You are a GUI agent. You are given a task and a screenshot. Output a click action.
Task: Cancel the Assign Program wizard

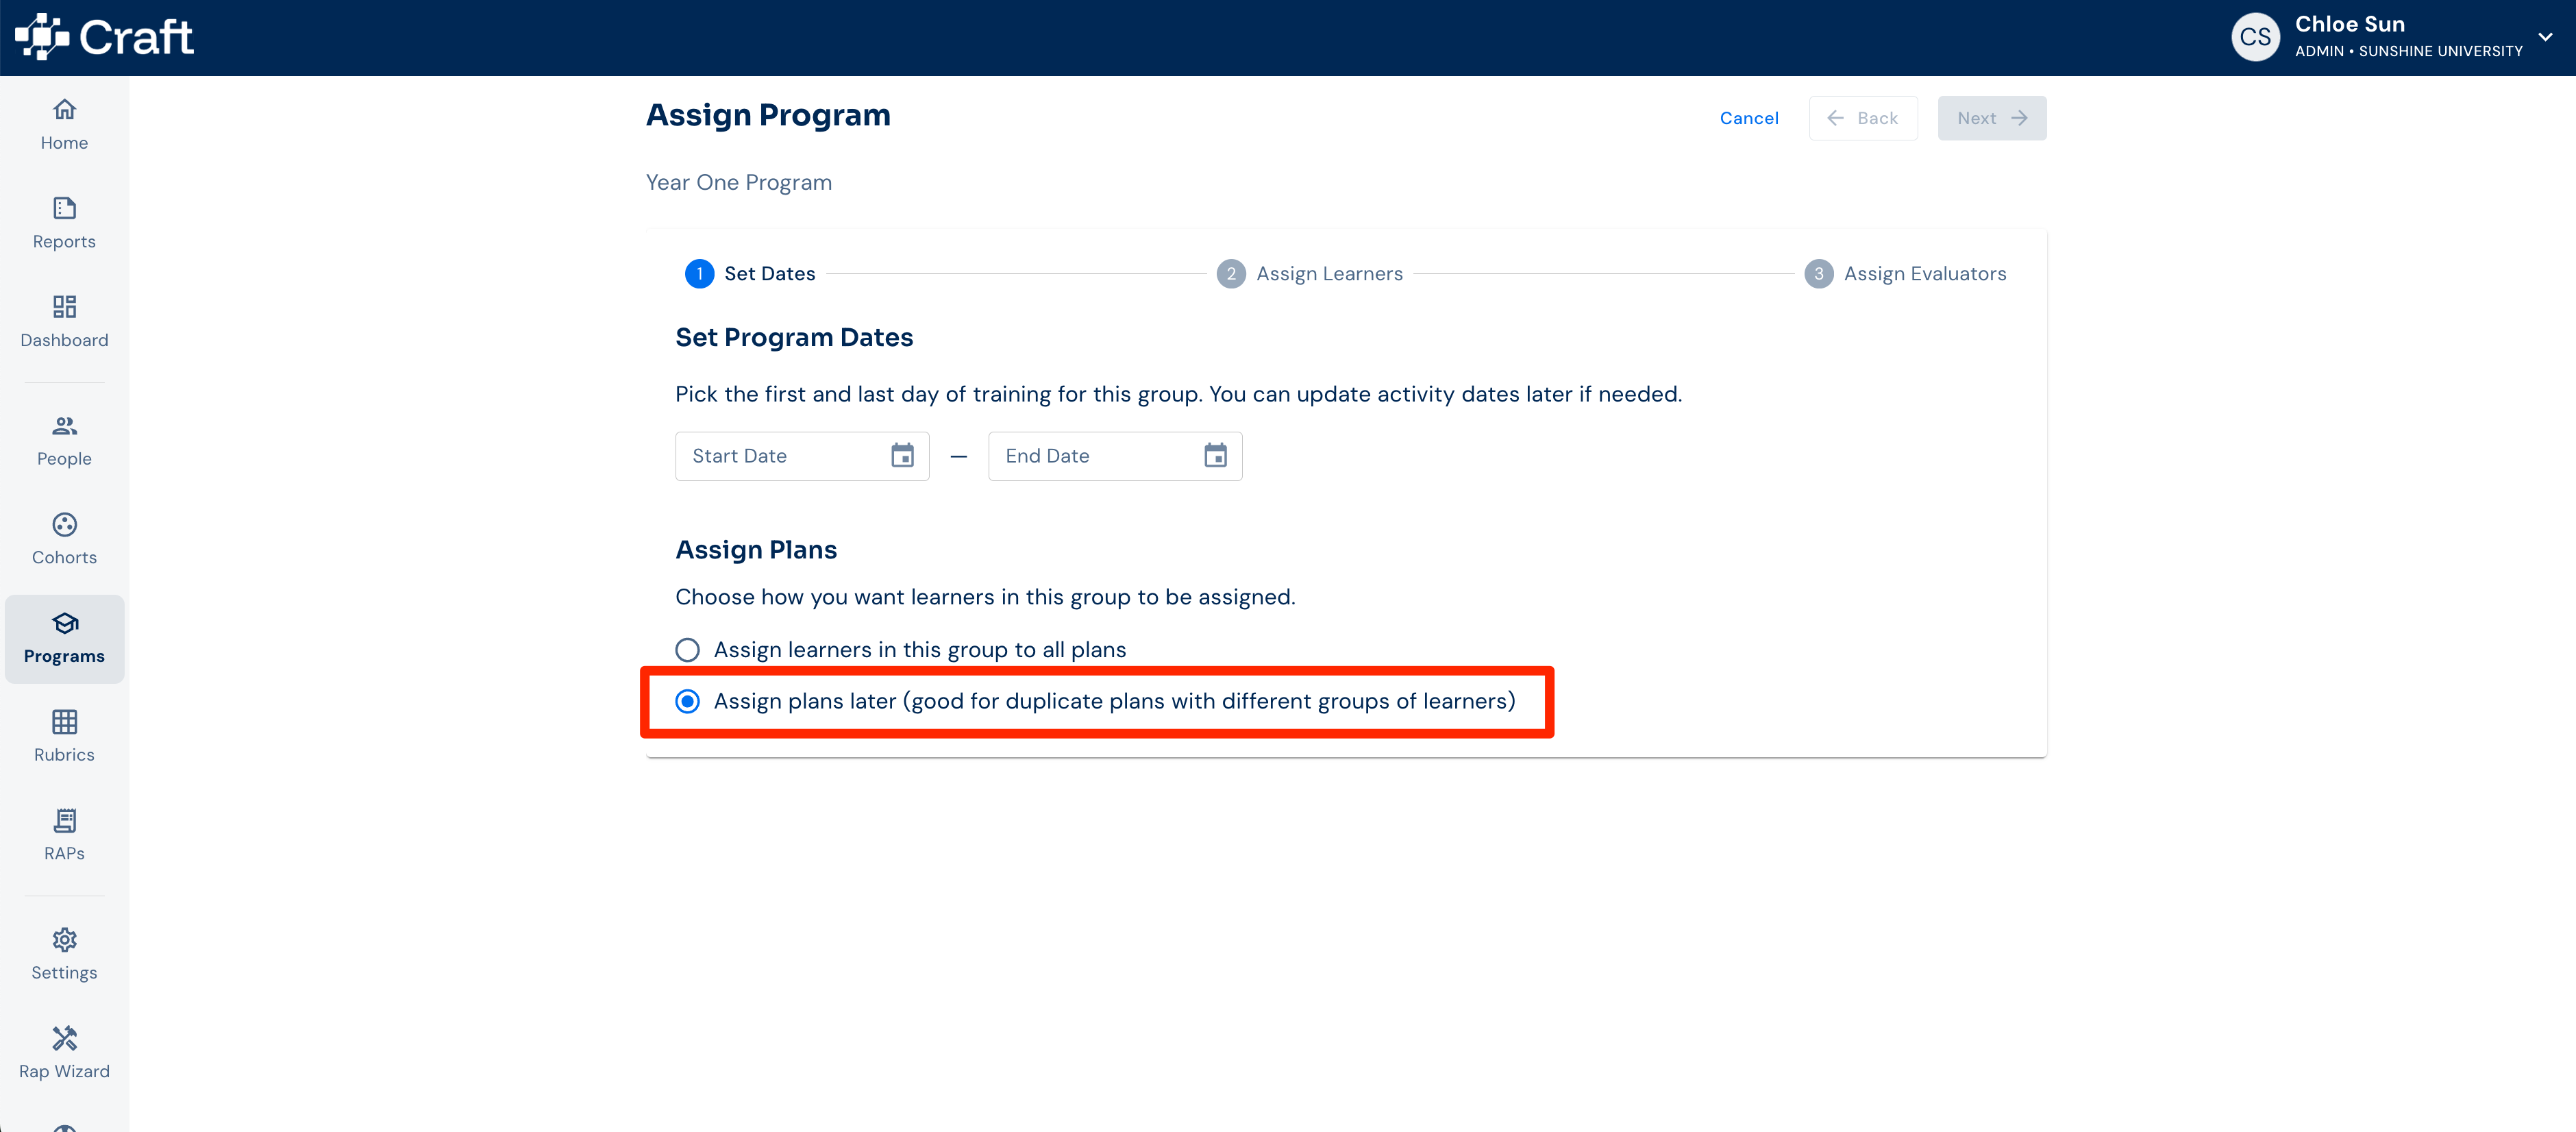1749,118
